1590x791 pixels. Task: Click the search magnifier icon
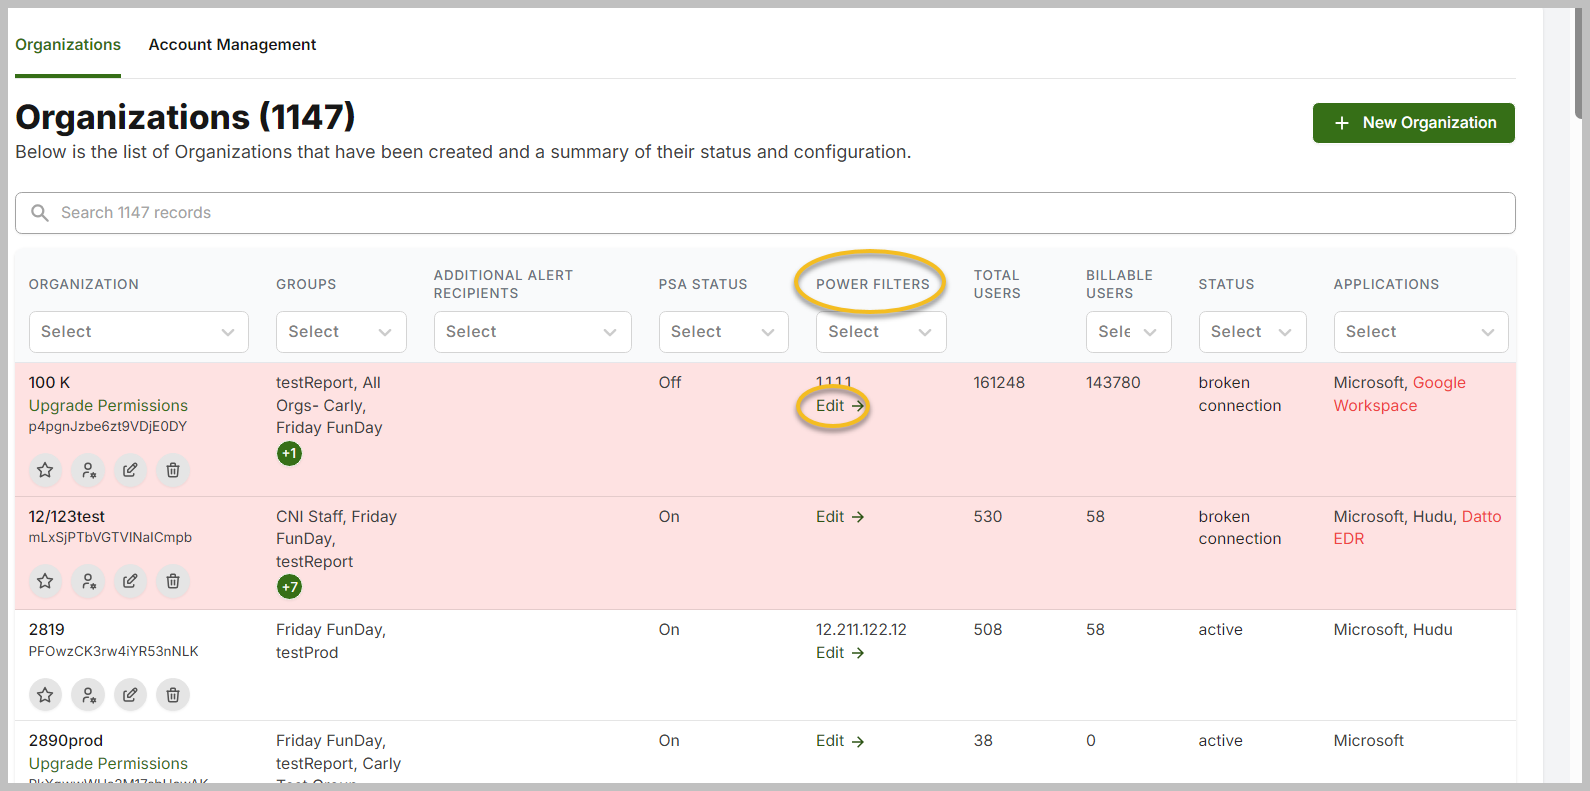(40, 213)
